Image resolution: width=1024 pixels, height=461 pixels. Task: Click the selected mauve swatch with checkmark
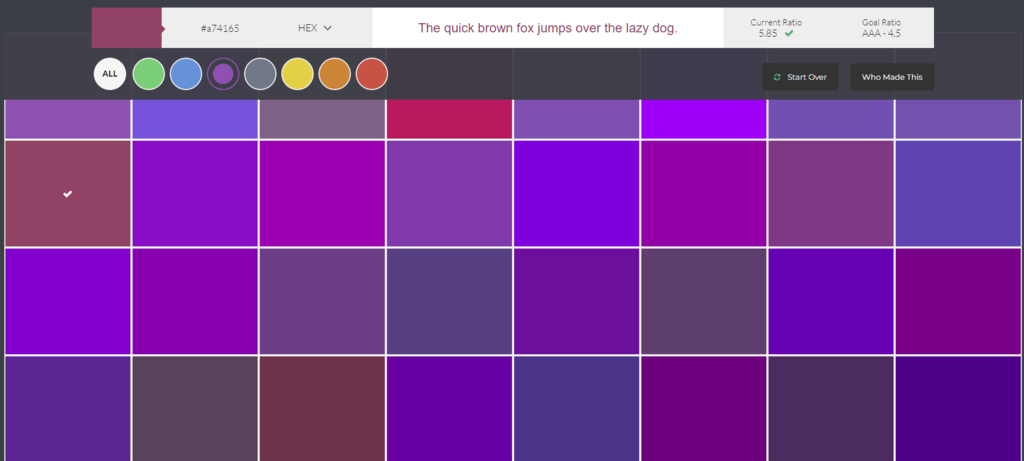point(67,194)
